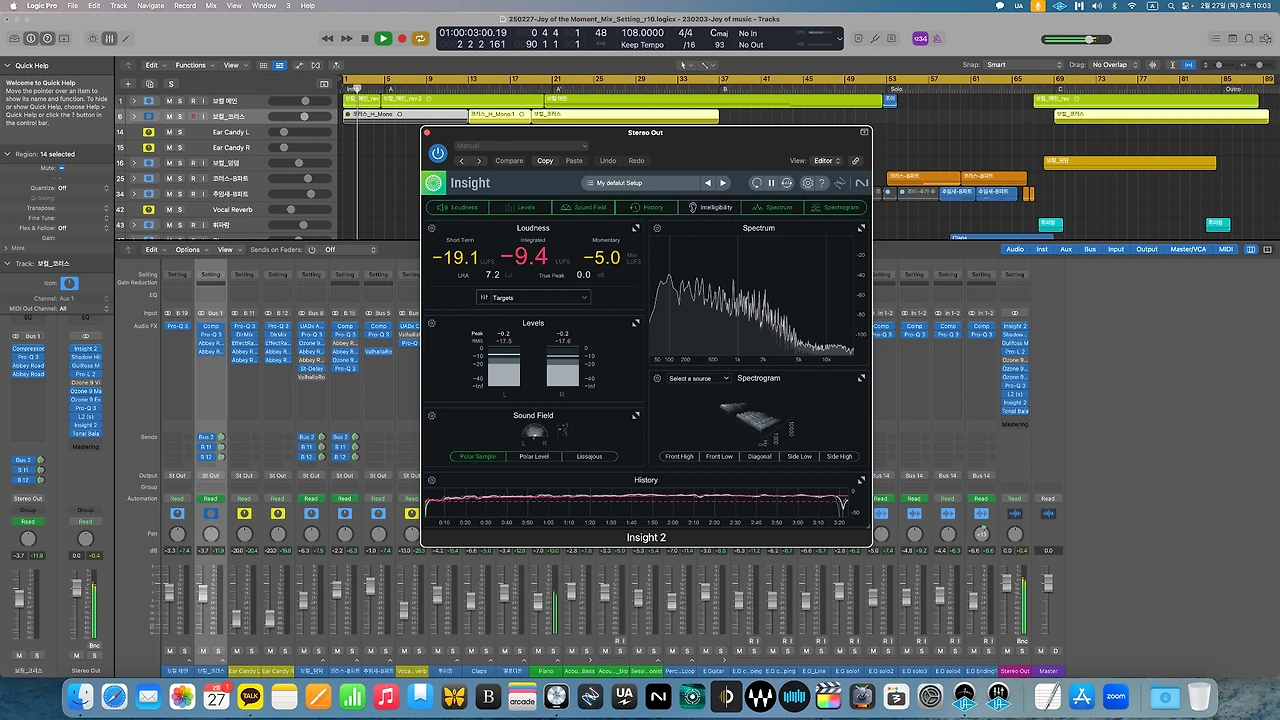The height and width of the screenshot is (720, 1280).
Task: Open the Loudness panel settings gear
Action: pyautogui.click(x=432, y=228)
